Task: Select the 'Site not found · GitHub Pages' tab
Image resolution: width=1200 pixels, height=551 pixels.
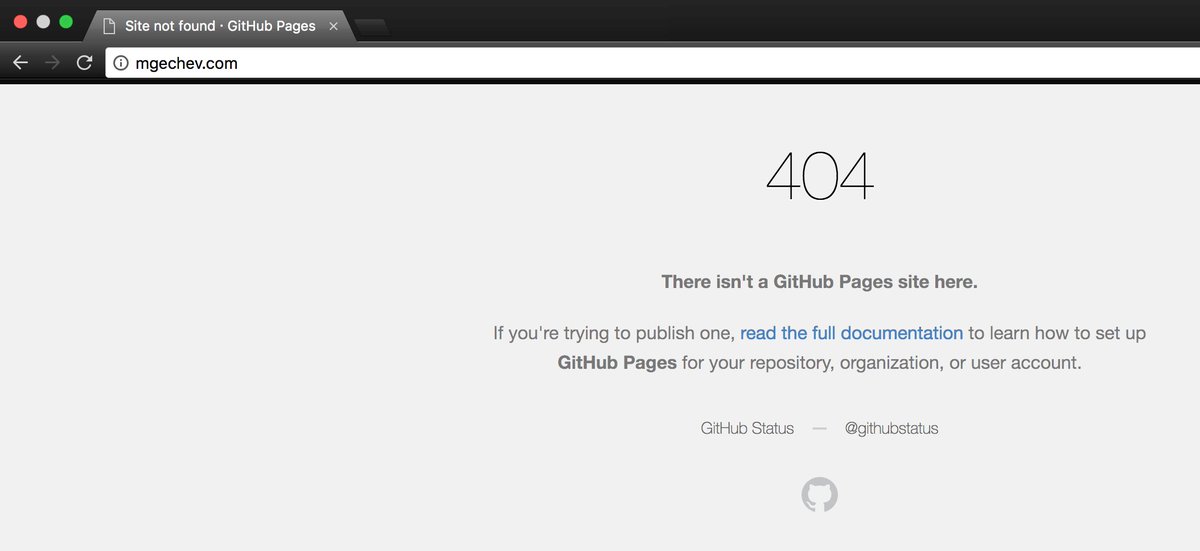Action: click(218, 26)
